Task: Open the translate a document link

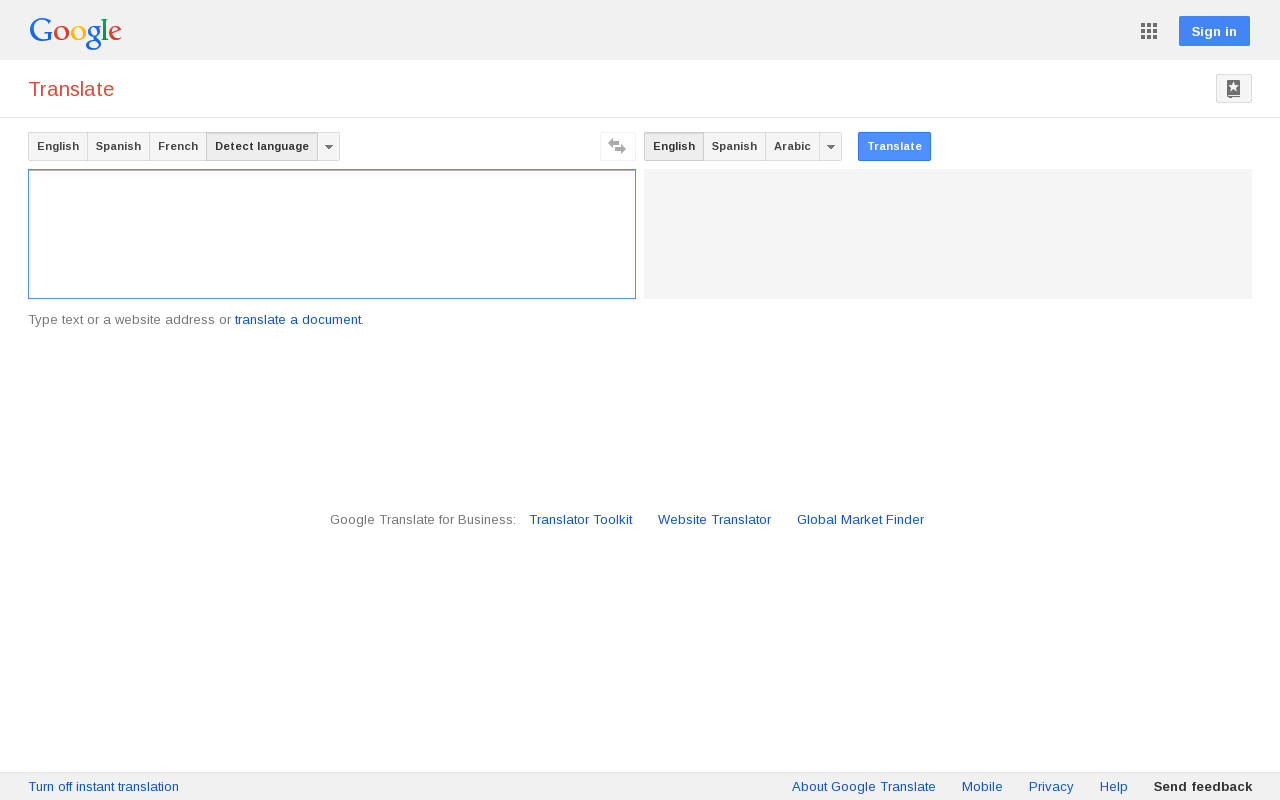Action: (298, 320)
